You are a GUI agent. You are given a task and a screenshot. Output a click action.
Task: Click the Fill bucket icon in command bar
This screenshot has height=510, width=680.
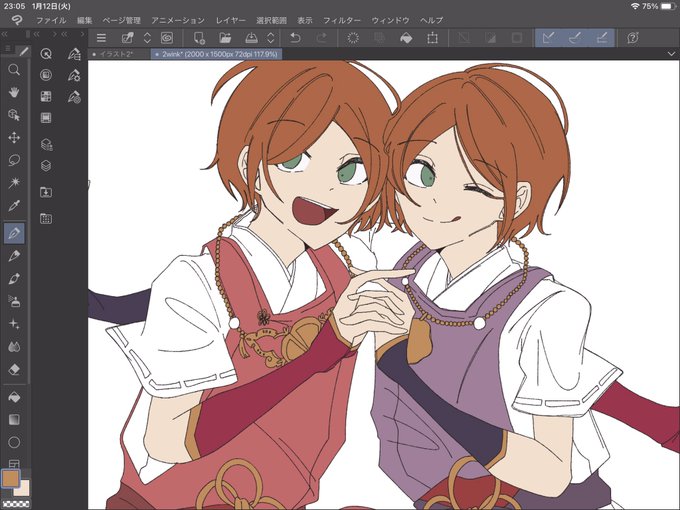pos(406,38)
